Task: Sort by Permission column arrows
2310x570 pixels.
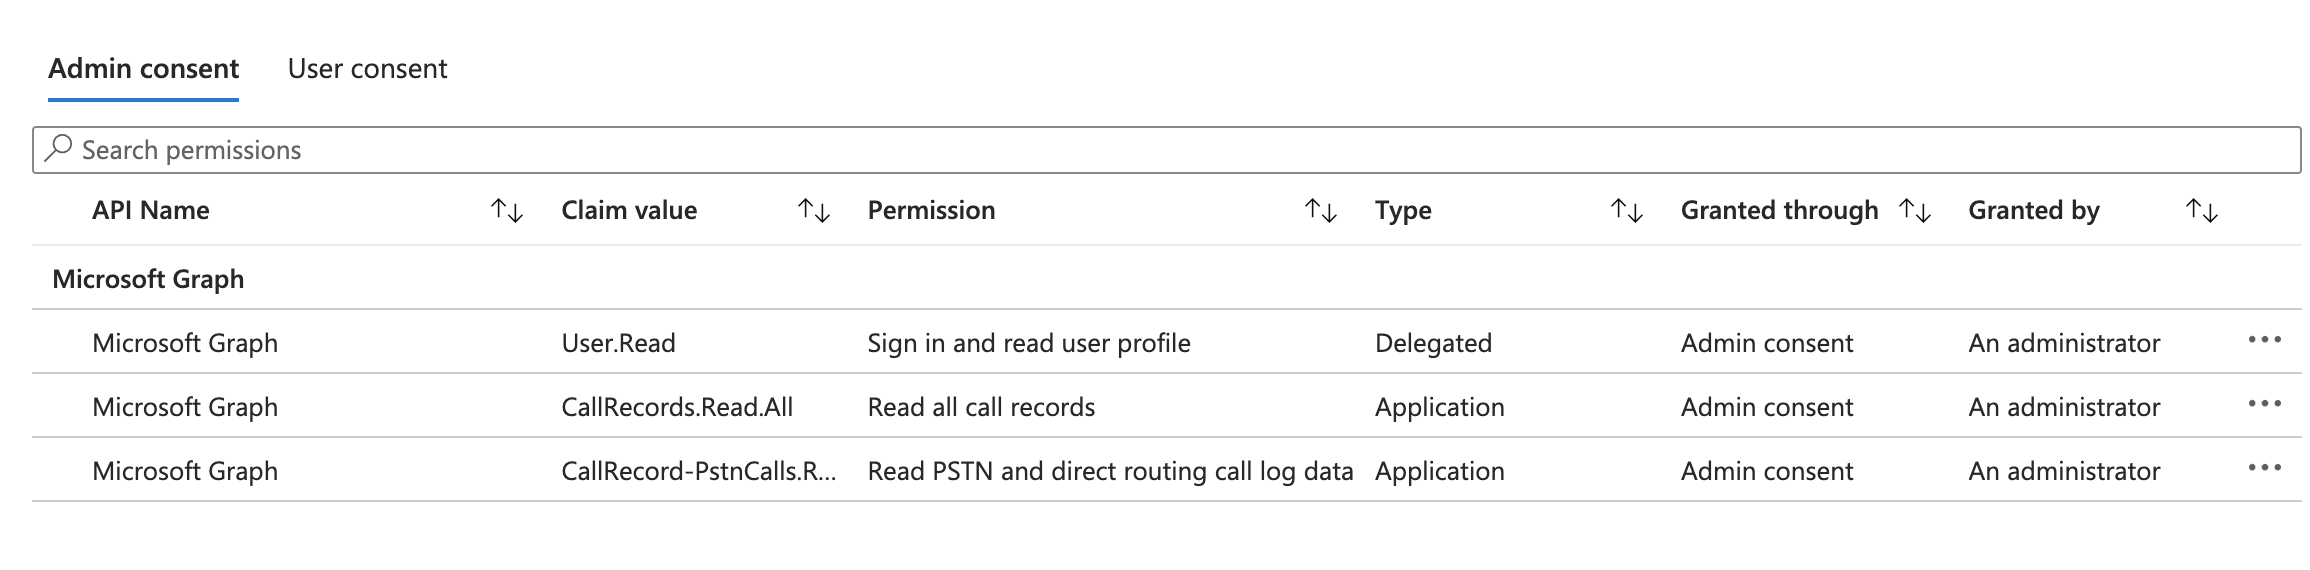Action: coord(1321,211)
